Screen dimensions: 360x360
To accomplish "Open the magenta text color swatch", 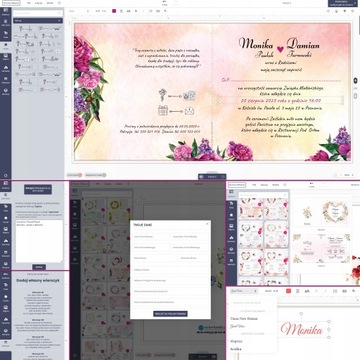I will (114, 11).
